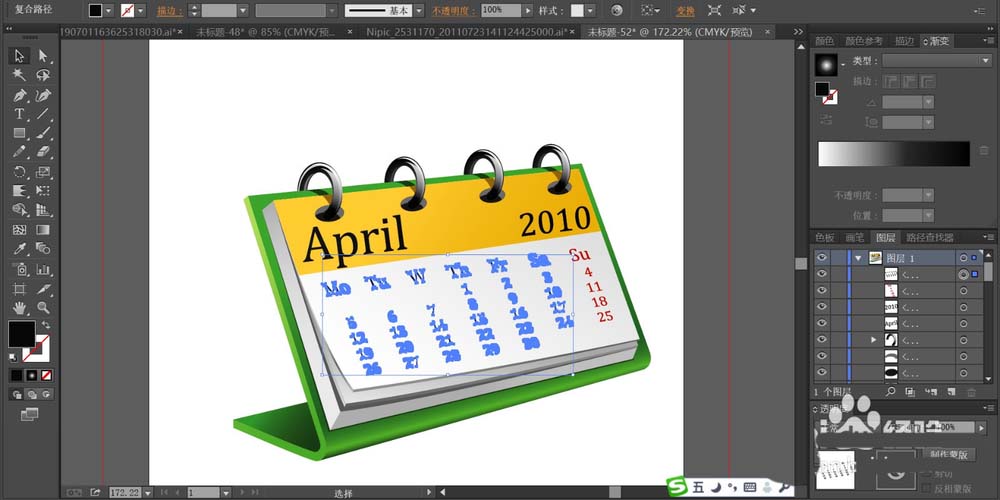
Task: Hide the black ellipse sublayer
Action: click(822, 372)
